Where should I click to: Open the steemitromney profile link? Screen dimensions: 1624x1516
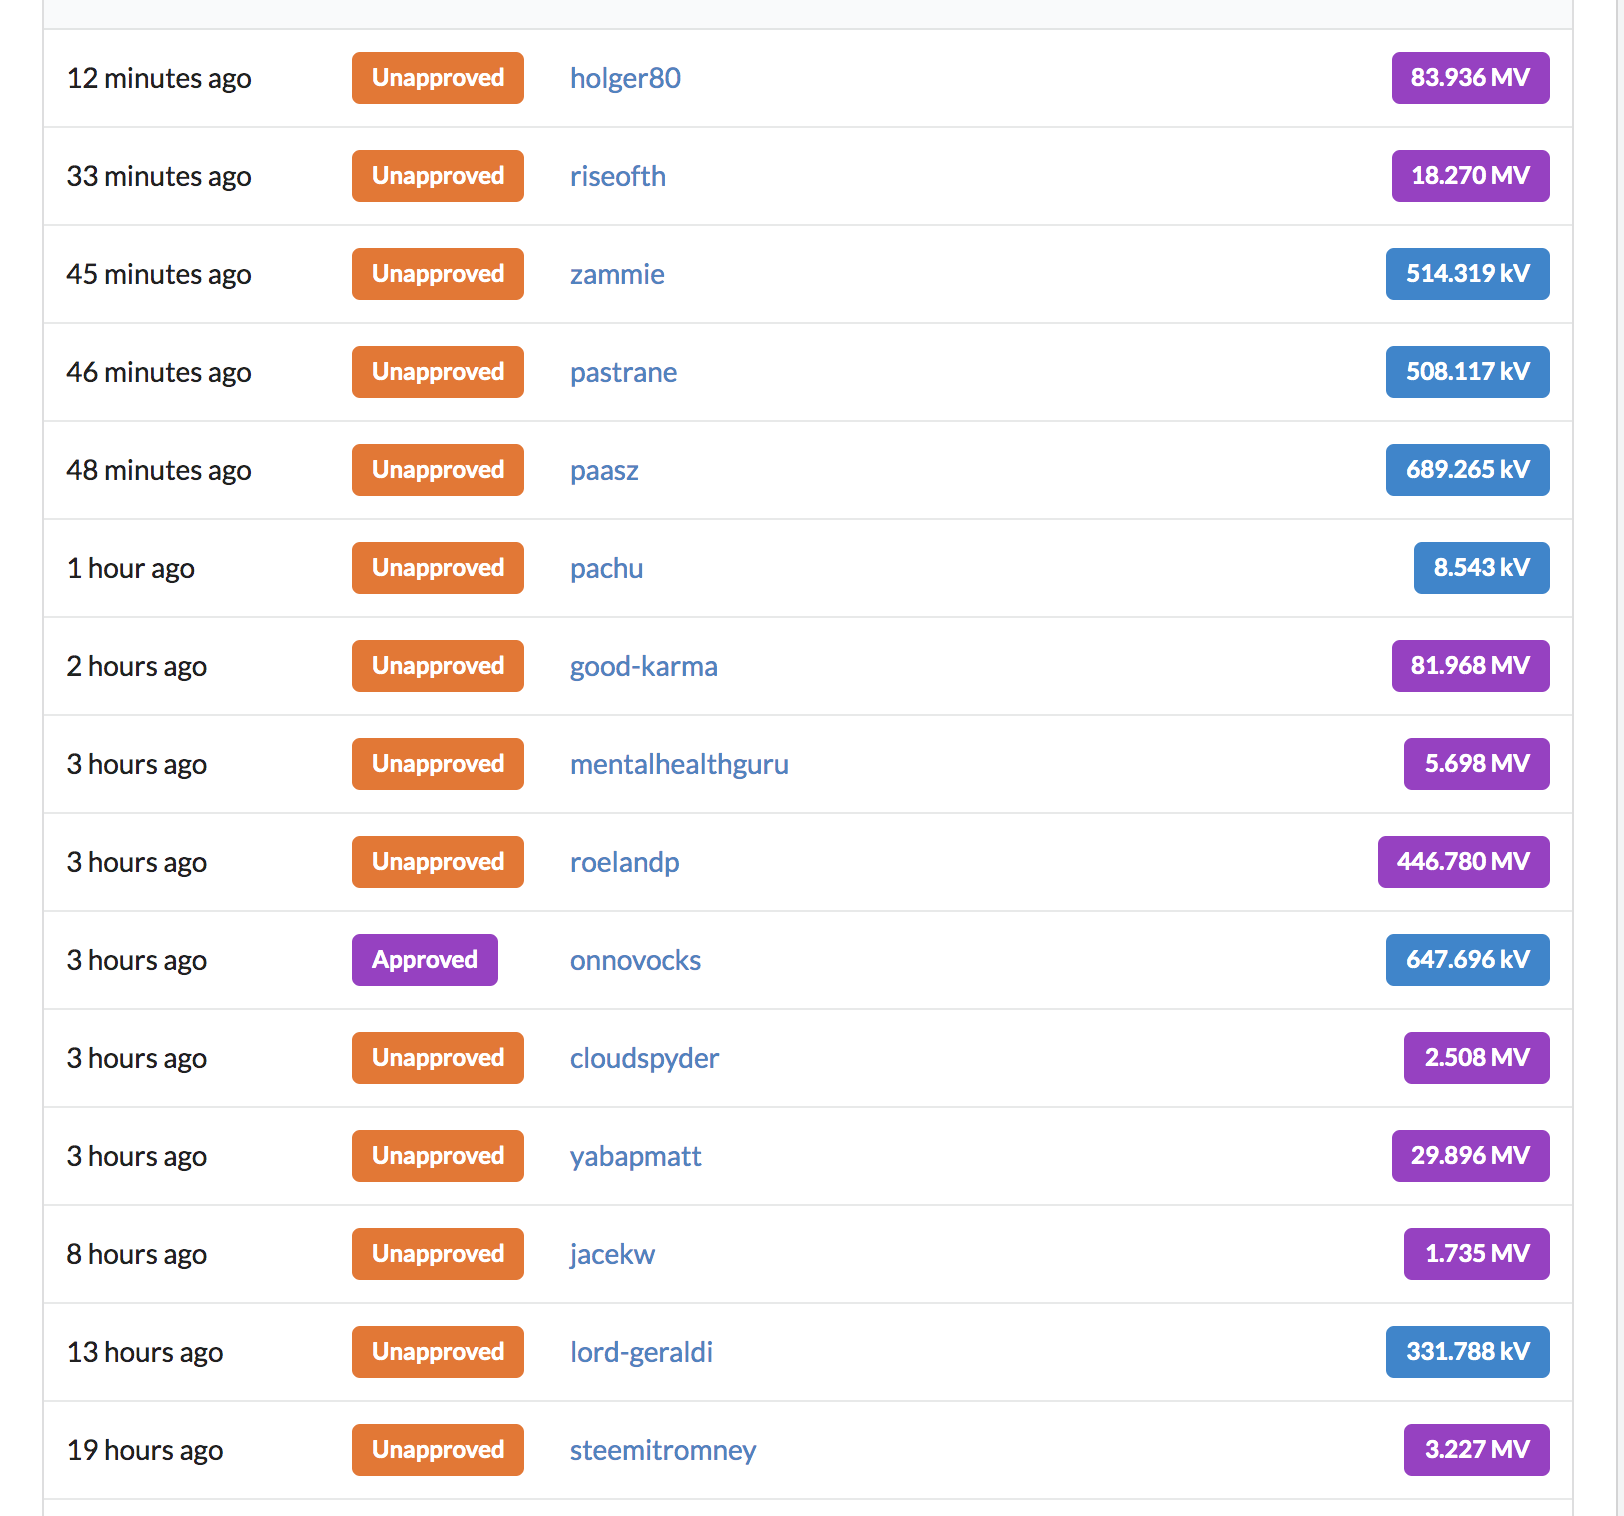[662, 1450]
